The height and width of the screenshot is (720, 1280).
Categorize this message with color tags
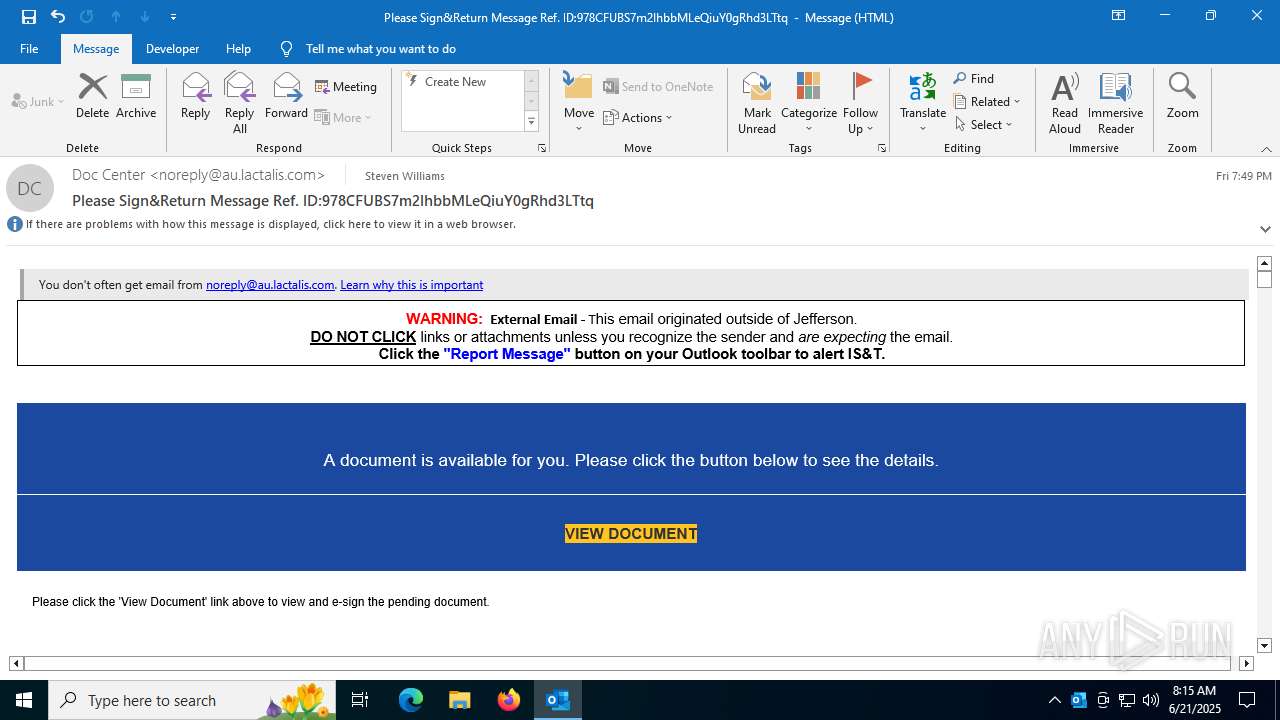pos(809,103)
